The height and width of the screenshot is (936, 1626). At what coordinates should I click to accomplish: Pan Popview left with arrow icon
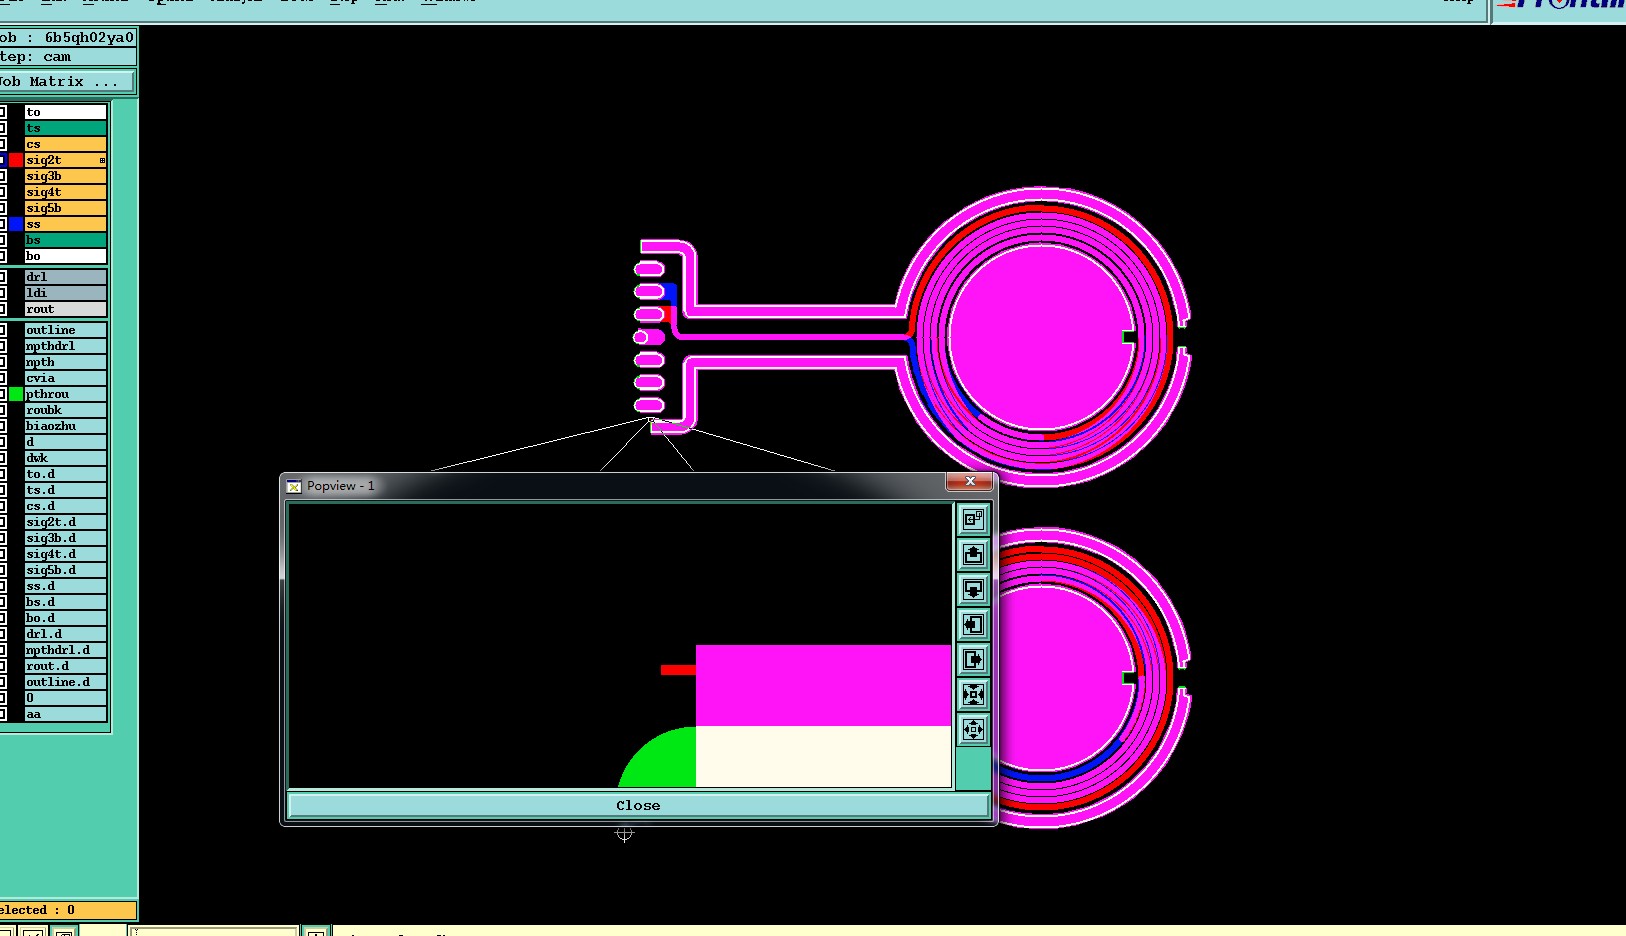(973, 624)
